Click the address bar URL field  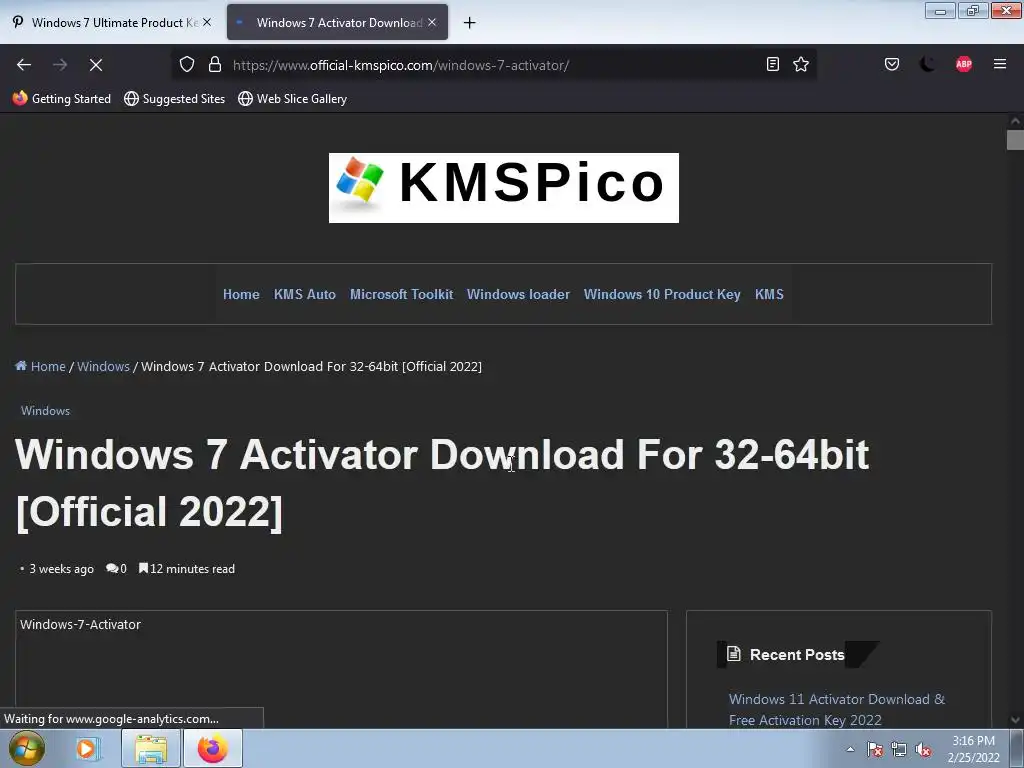point(494,65)
